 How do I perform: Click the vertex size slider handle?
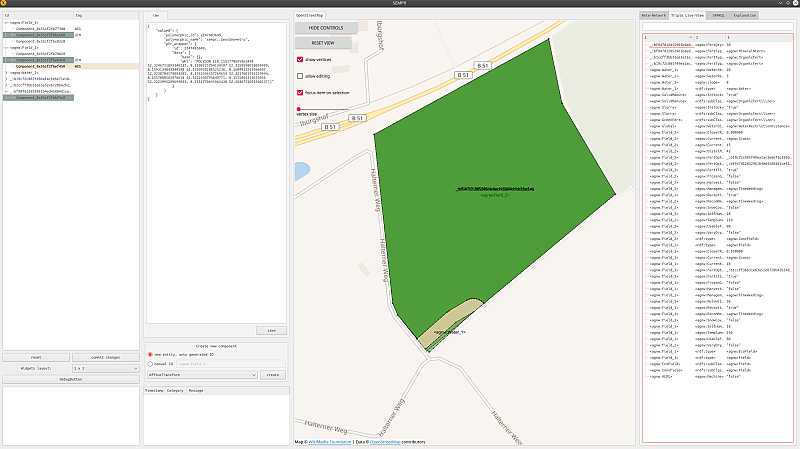298,109
